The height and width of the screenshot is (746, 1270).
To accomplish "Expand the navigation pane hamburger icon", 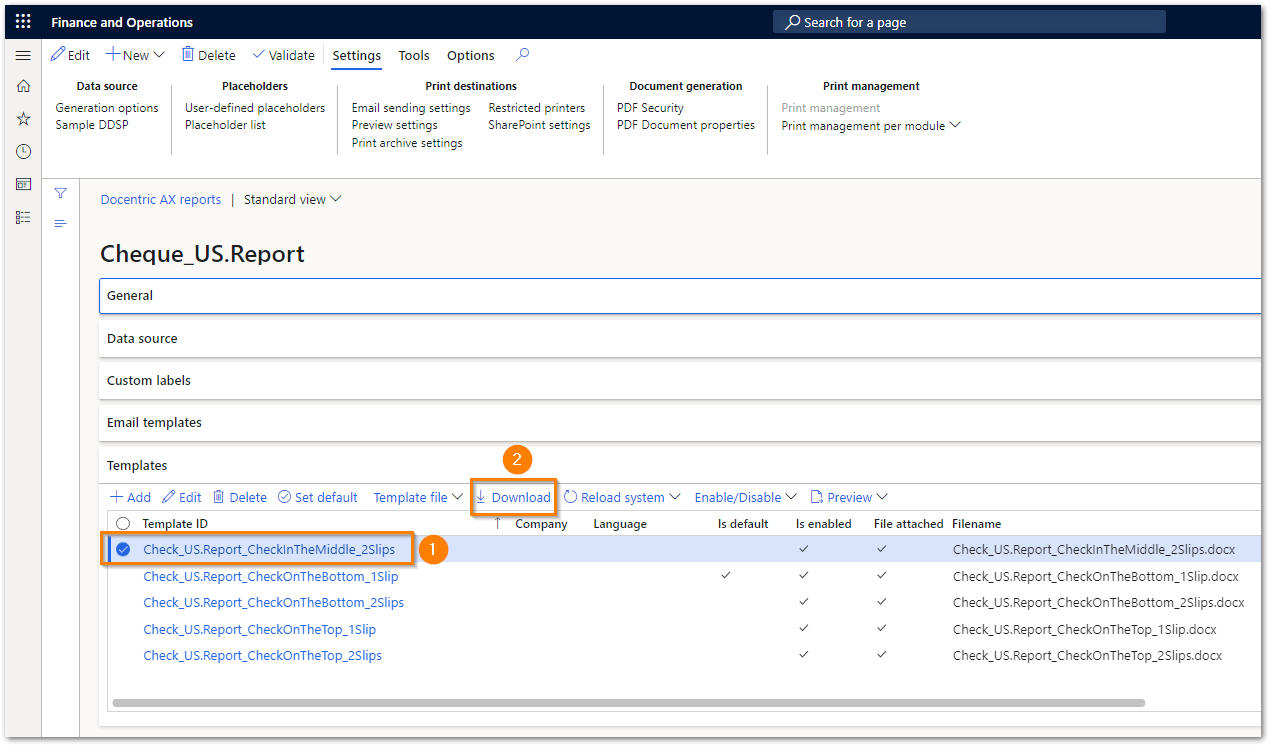I will tap(23, 55).
